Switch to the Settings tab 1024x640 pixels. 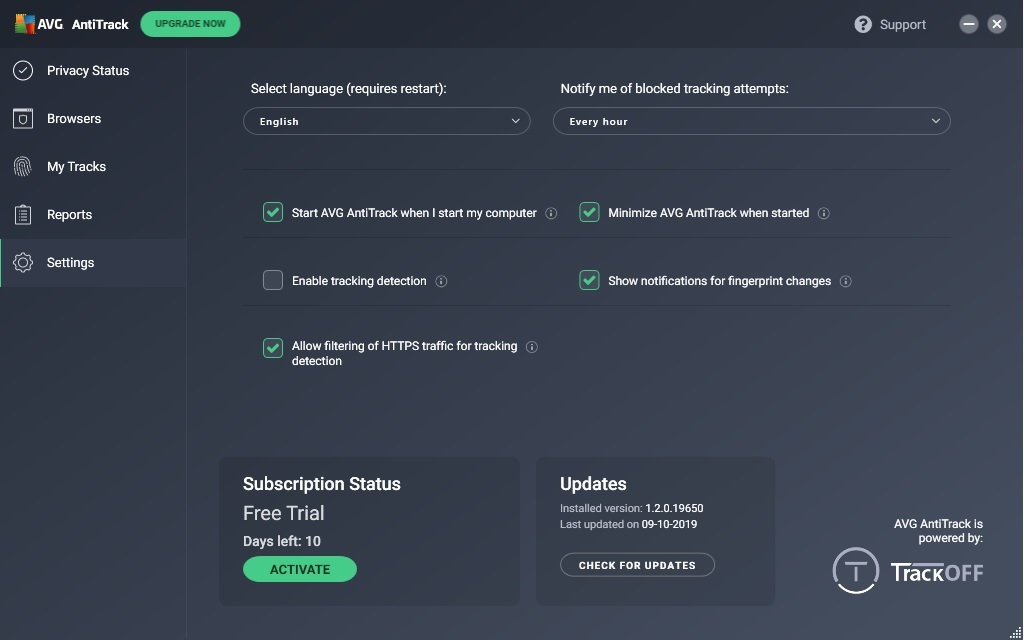(70, 262)
